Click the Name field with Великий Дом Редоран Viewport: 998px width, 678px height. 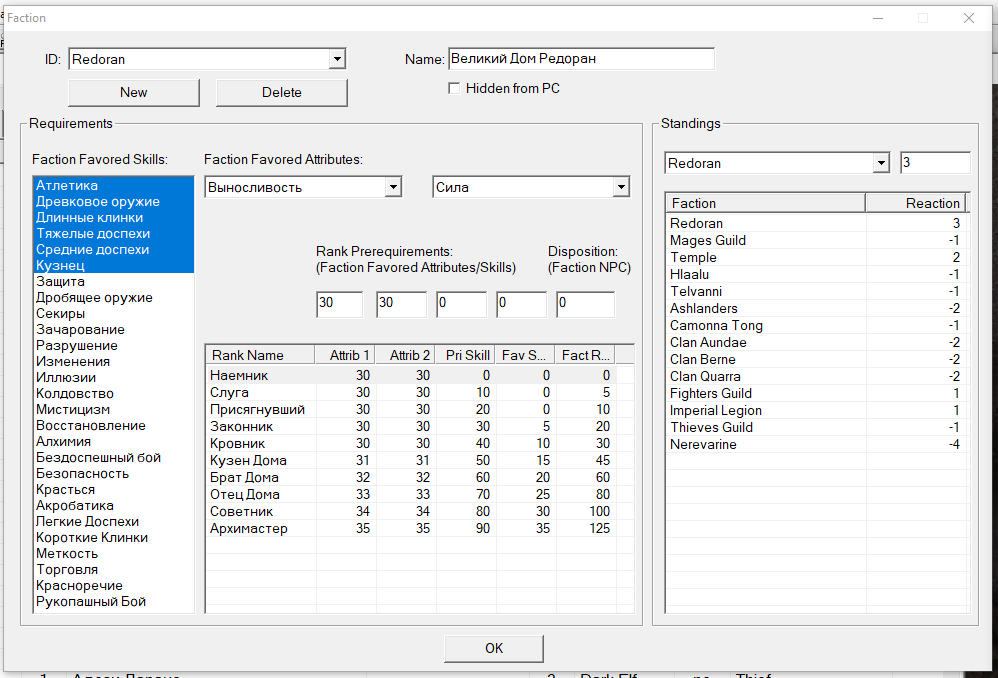(x=581, y=59)
